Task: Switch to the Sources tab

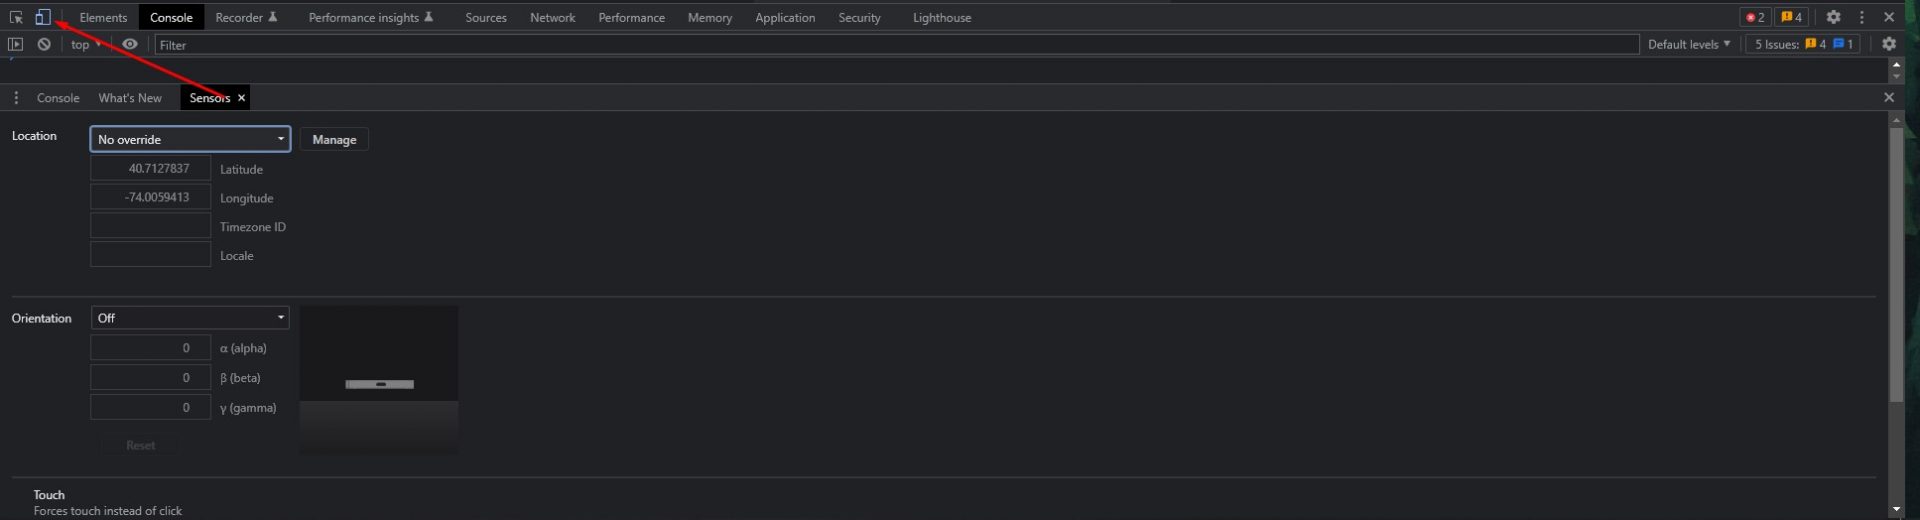Action: click(486, 17)
